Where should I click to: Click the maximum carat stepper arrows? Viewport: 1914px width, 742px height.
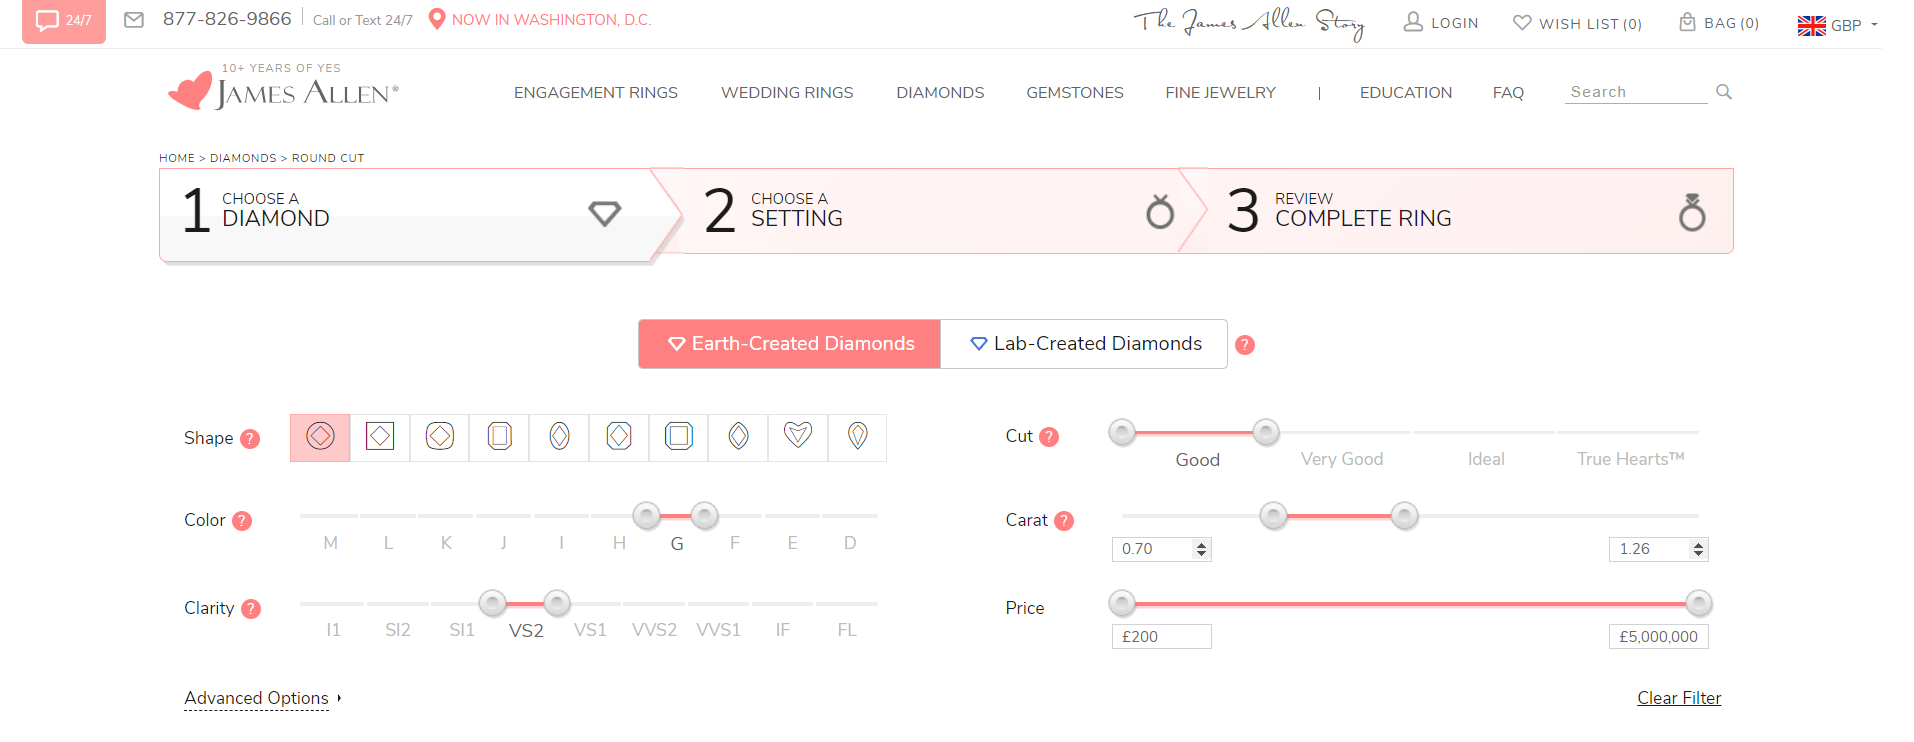pyautogui.click(x=1697, y=549)
